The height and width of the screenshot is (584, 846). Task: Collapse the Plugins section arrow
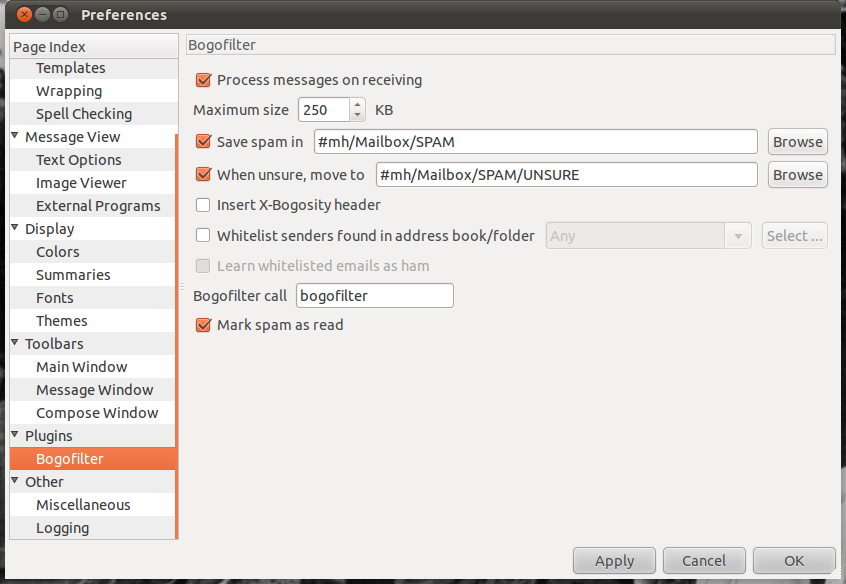pos(16,436)
